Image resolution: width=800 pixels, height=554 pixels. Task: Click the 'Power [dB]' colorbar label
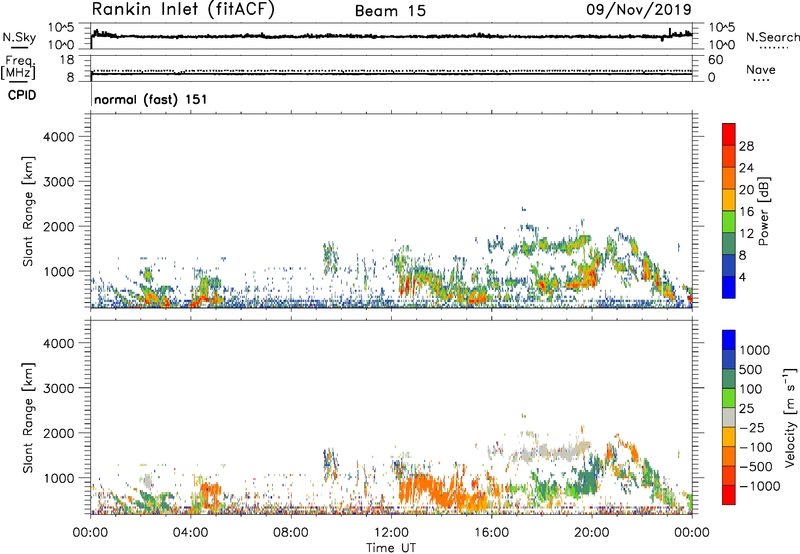pos(764,211)
